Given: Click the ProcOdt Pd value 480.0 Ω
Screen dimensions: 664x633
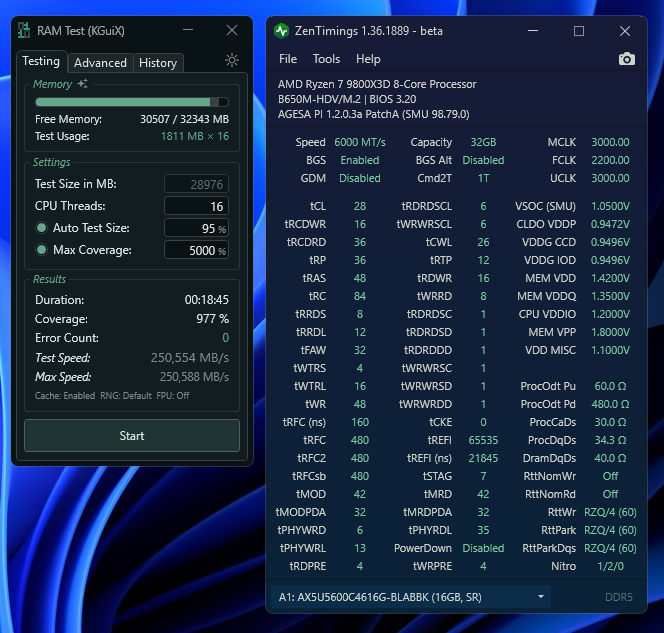Looking at the screenshot, I should click(x=610, y=404).
